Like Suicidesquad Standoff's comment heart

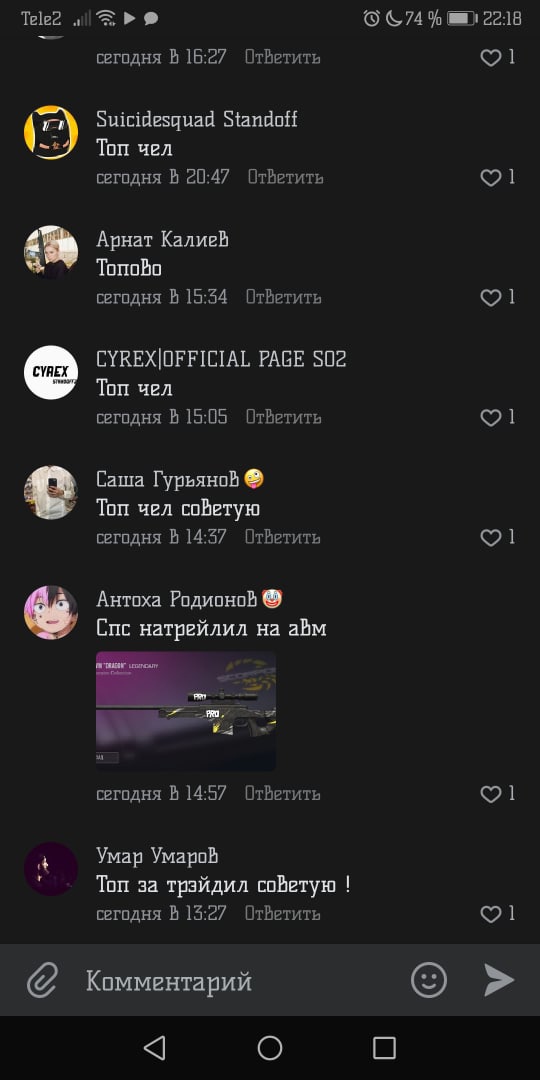[490, 178]
